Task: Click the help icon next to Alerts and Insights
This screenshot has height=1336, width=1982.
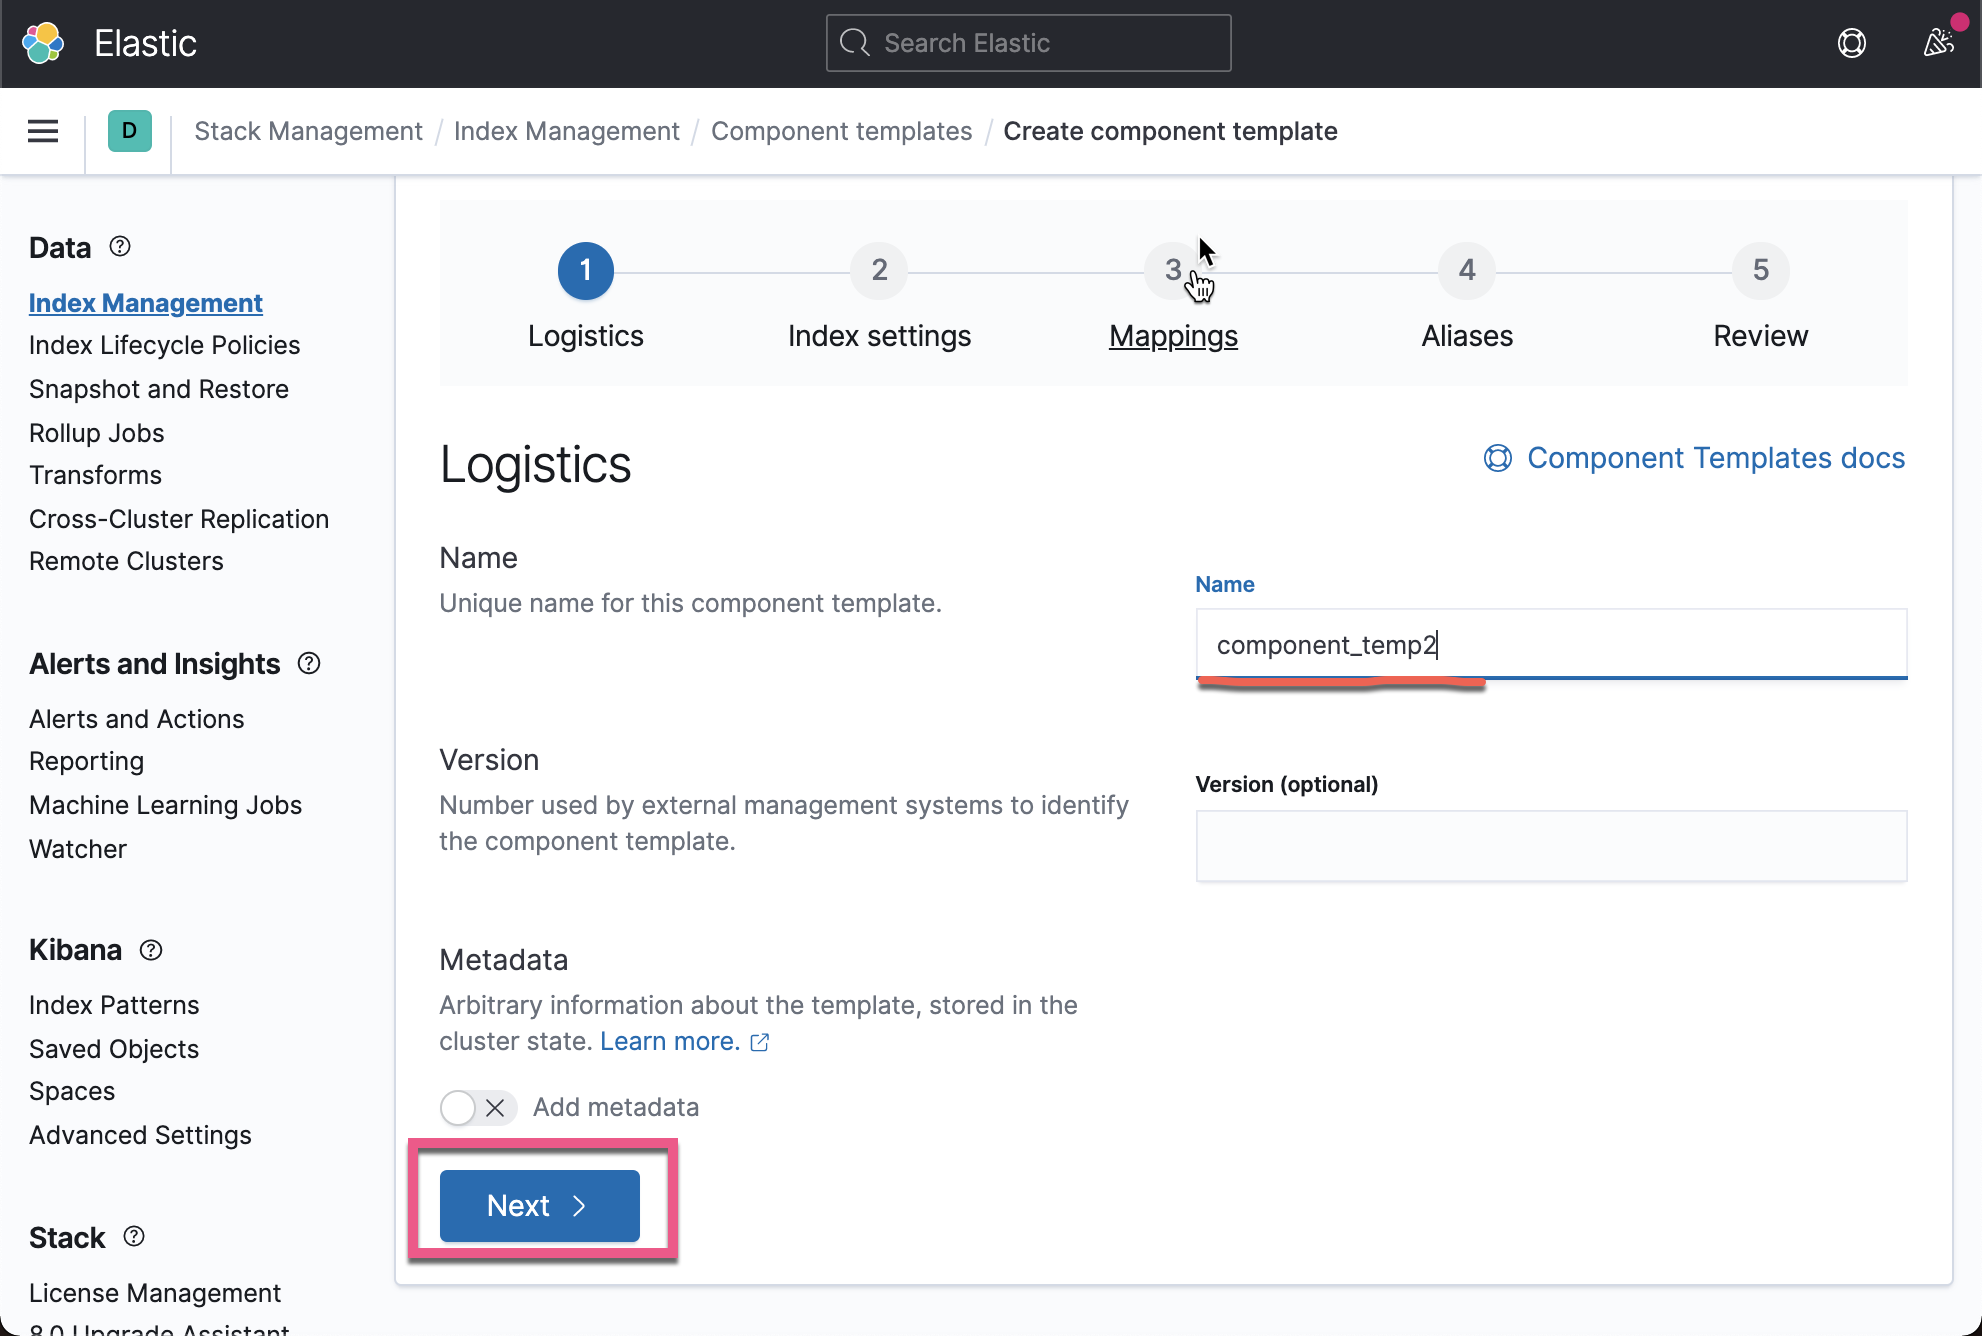Action: coord(309,663)
